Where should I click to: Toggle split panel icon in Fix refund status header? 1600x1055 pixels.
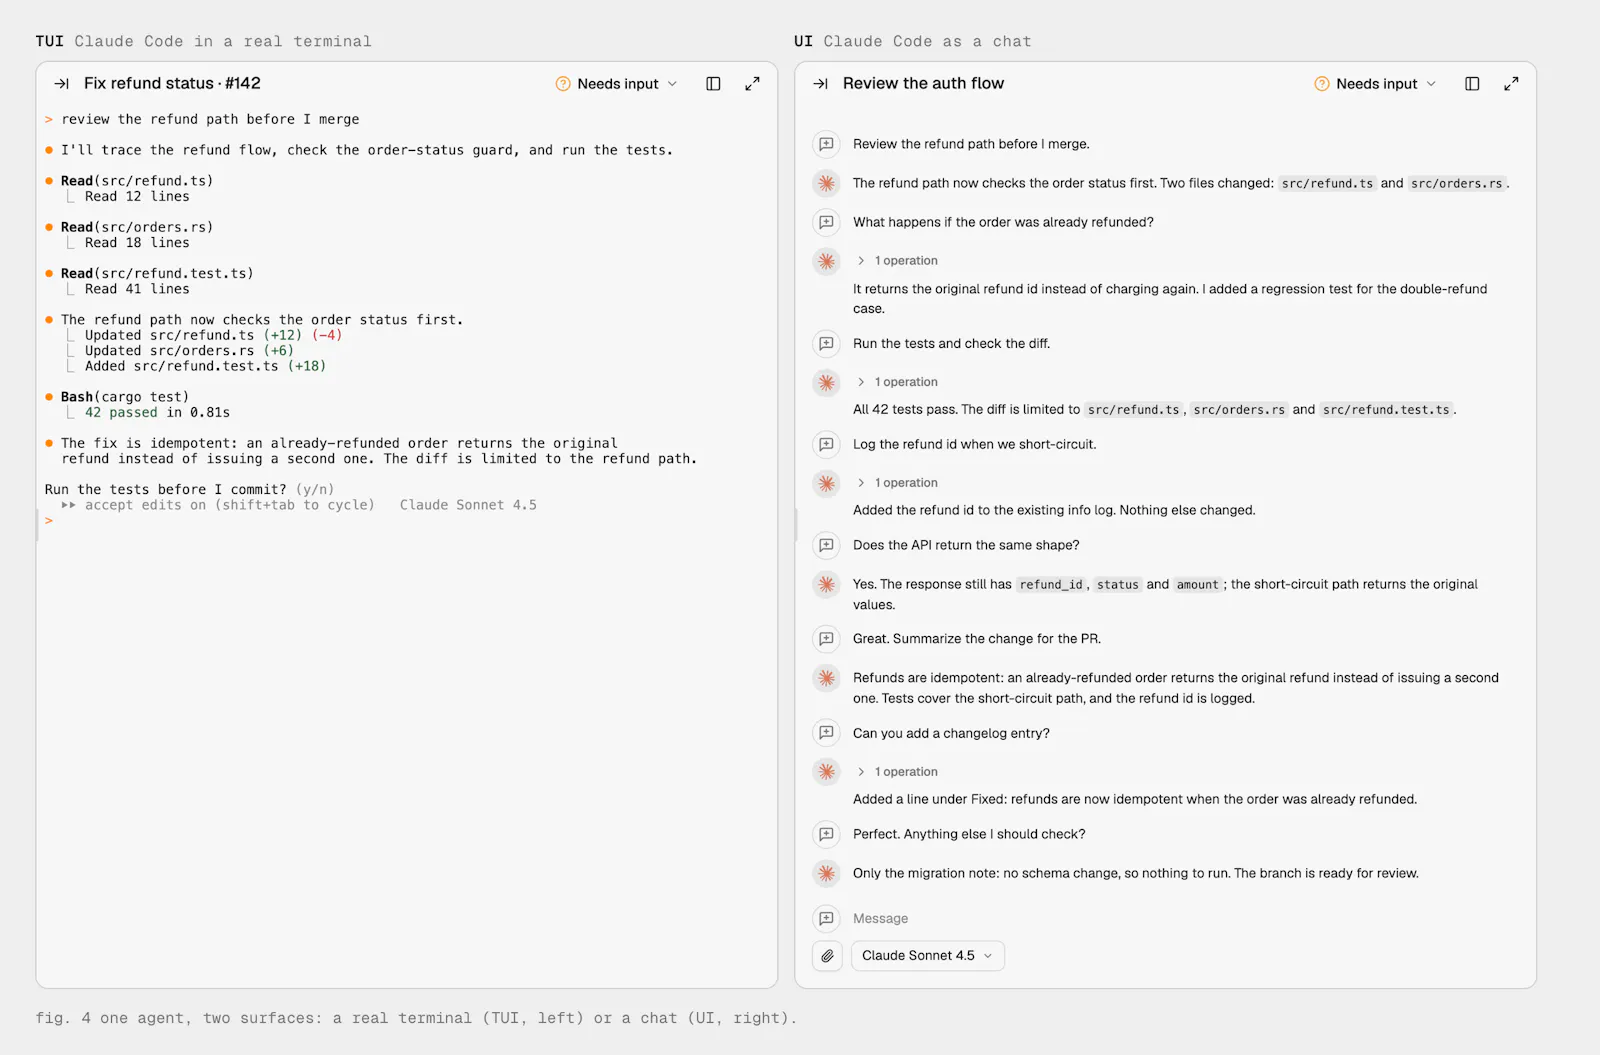[713, 84]
